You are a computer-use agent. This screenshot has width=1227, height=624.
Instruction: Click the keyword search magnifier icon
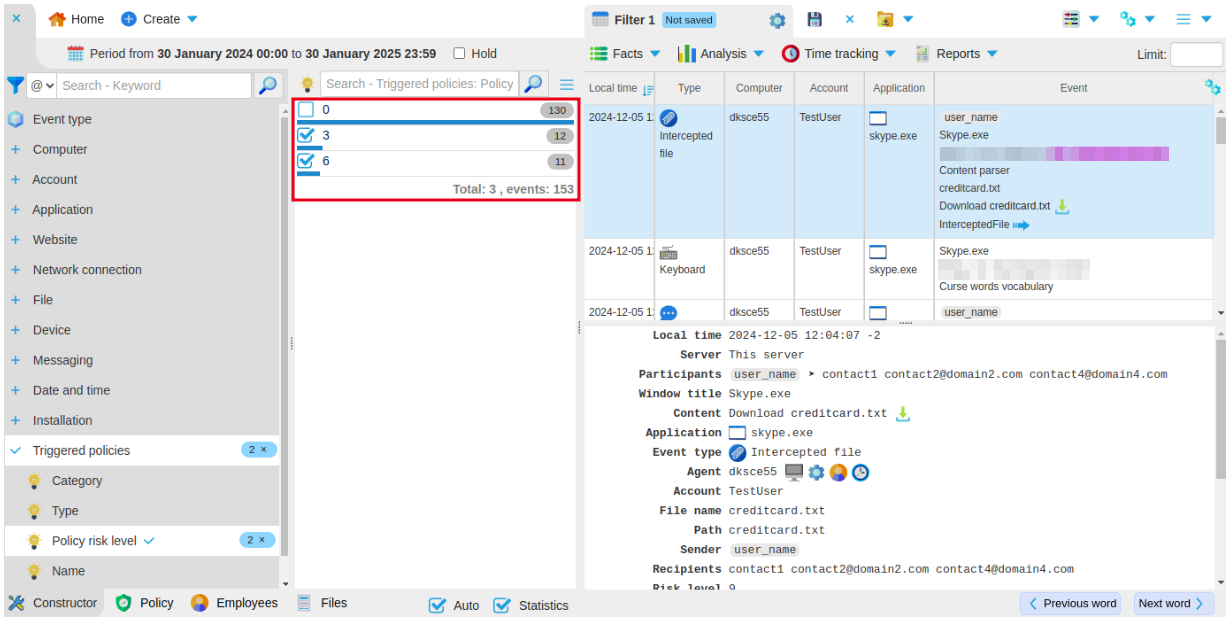click(x=267, y=85)
